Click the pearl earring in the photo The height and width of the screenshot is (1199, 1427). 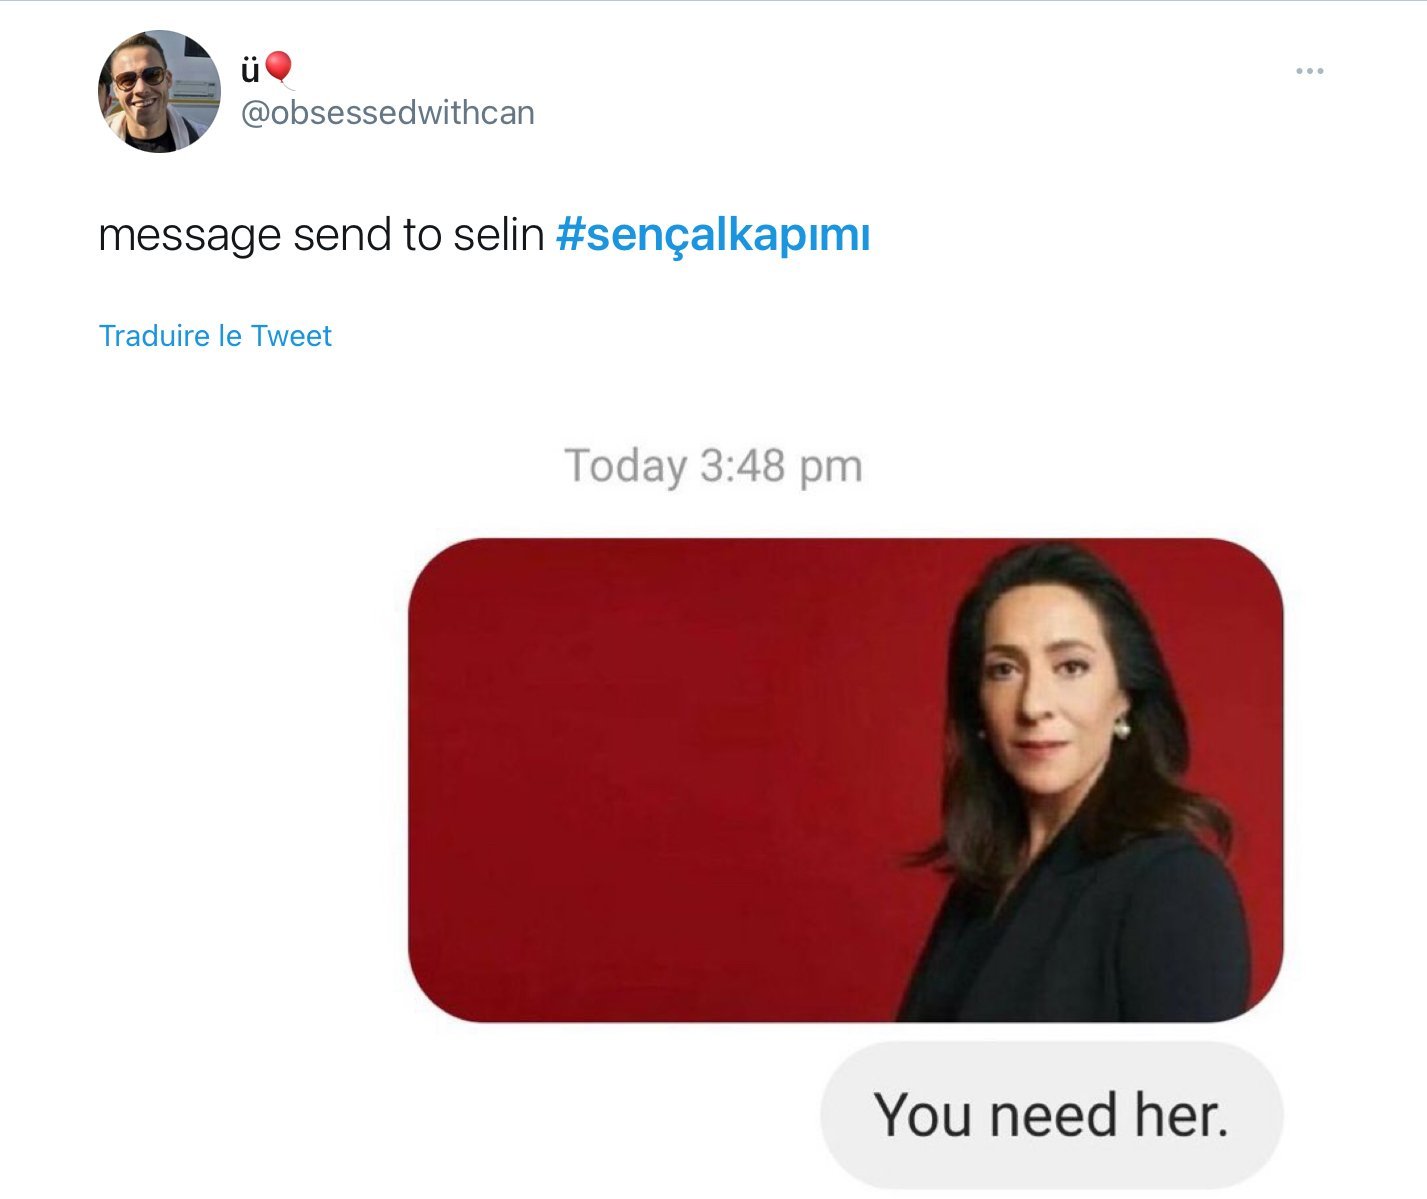pyautogui.click(x=1122, y=729)
